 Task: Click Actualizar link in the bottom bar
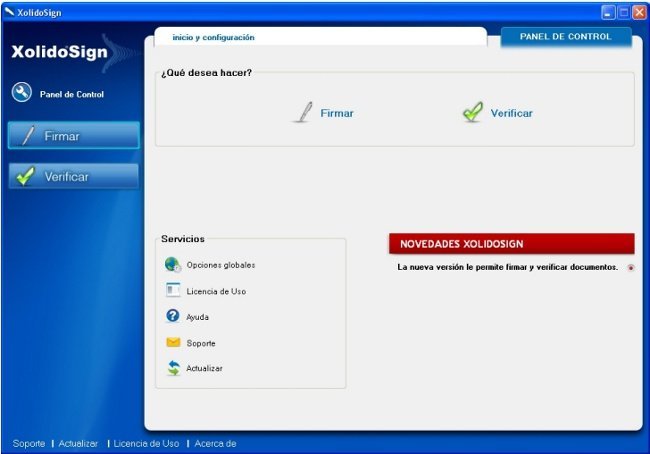(x=78, y=443)
